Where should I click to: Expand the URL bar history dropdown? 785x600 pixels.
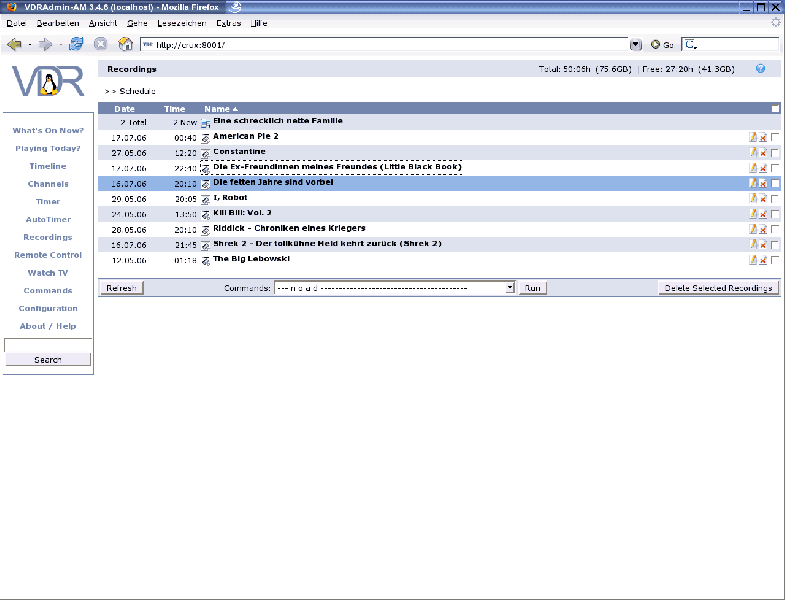(x=636, y=44)
